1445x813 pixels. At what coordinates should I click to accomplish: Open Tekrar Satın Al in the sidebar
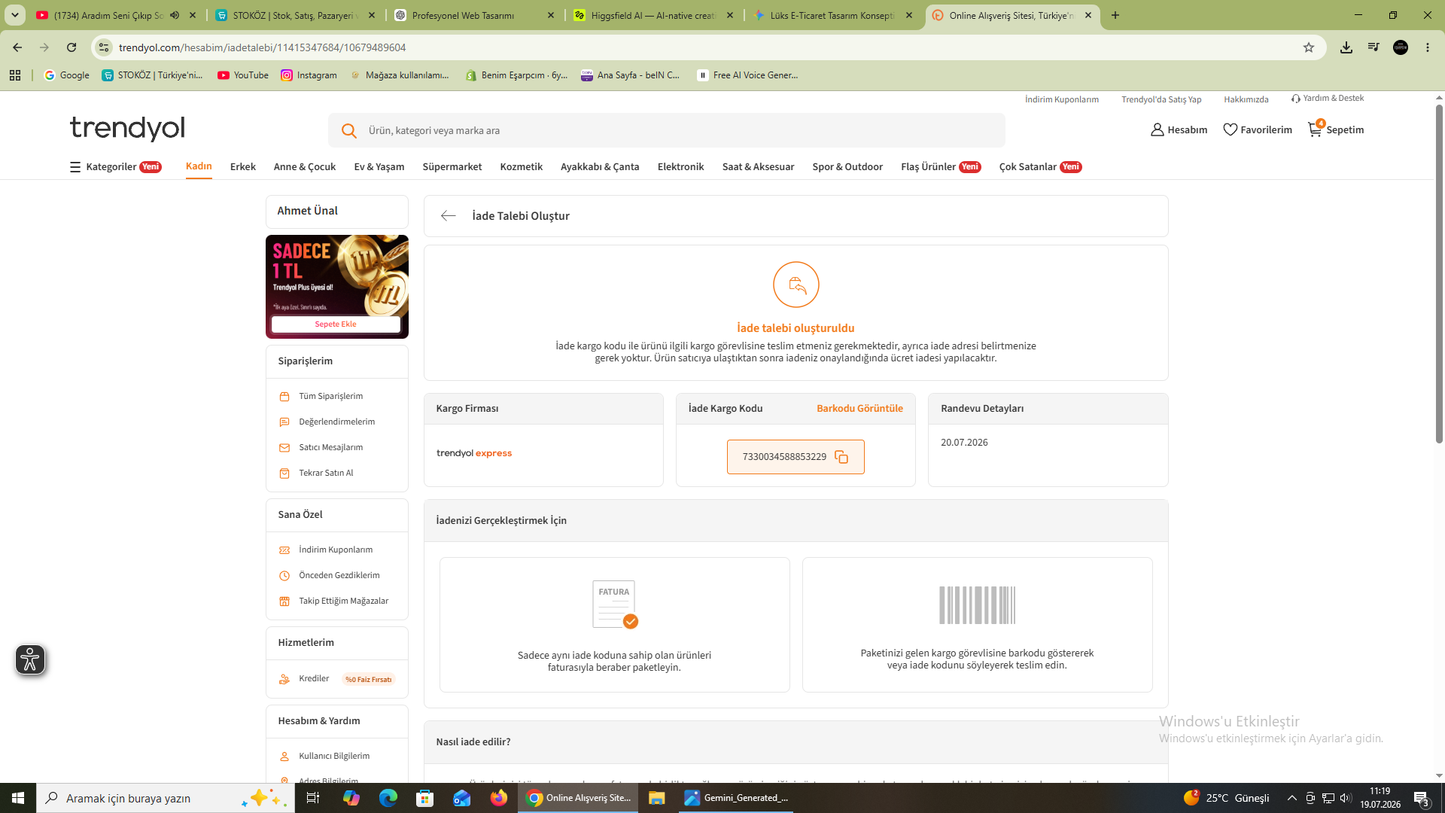click(325, 473)
